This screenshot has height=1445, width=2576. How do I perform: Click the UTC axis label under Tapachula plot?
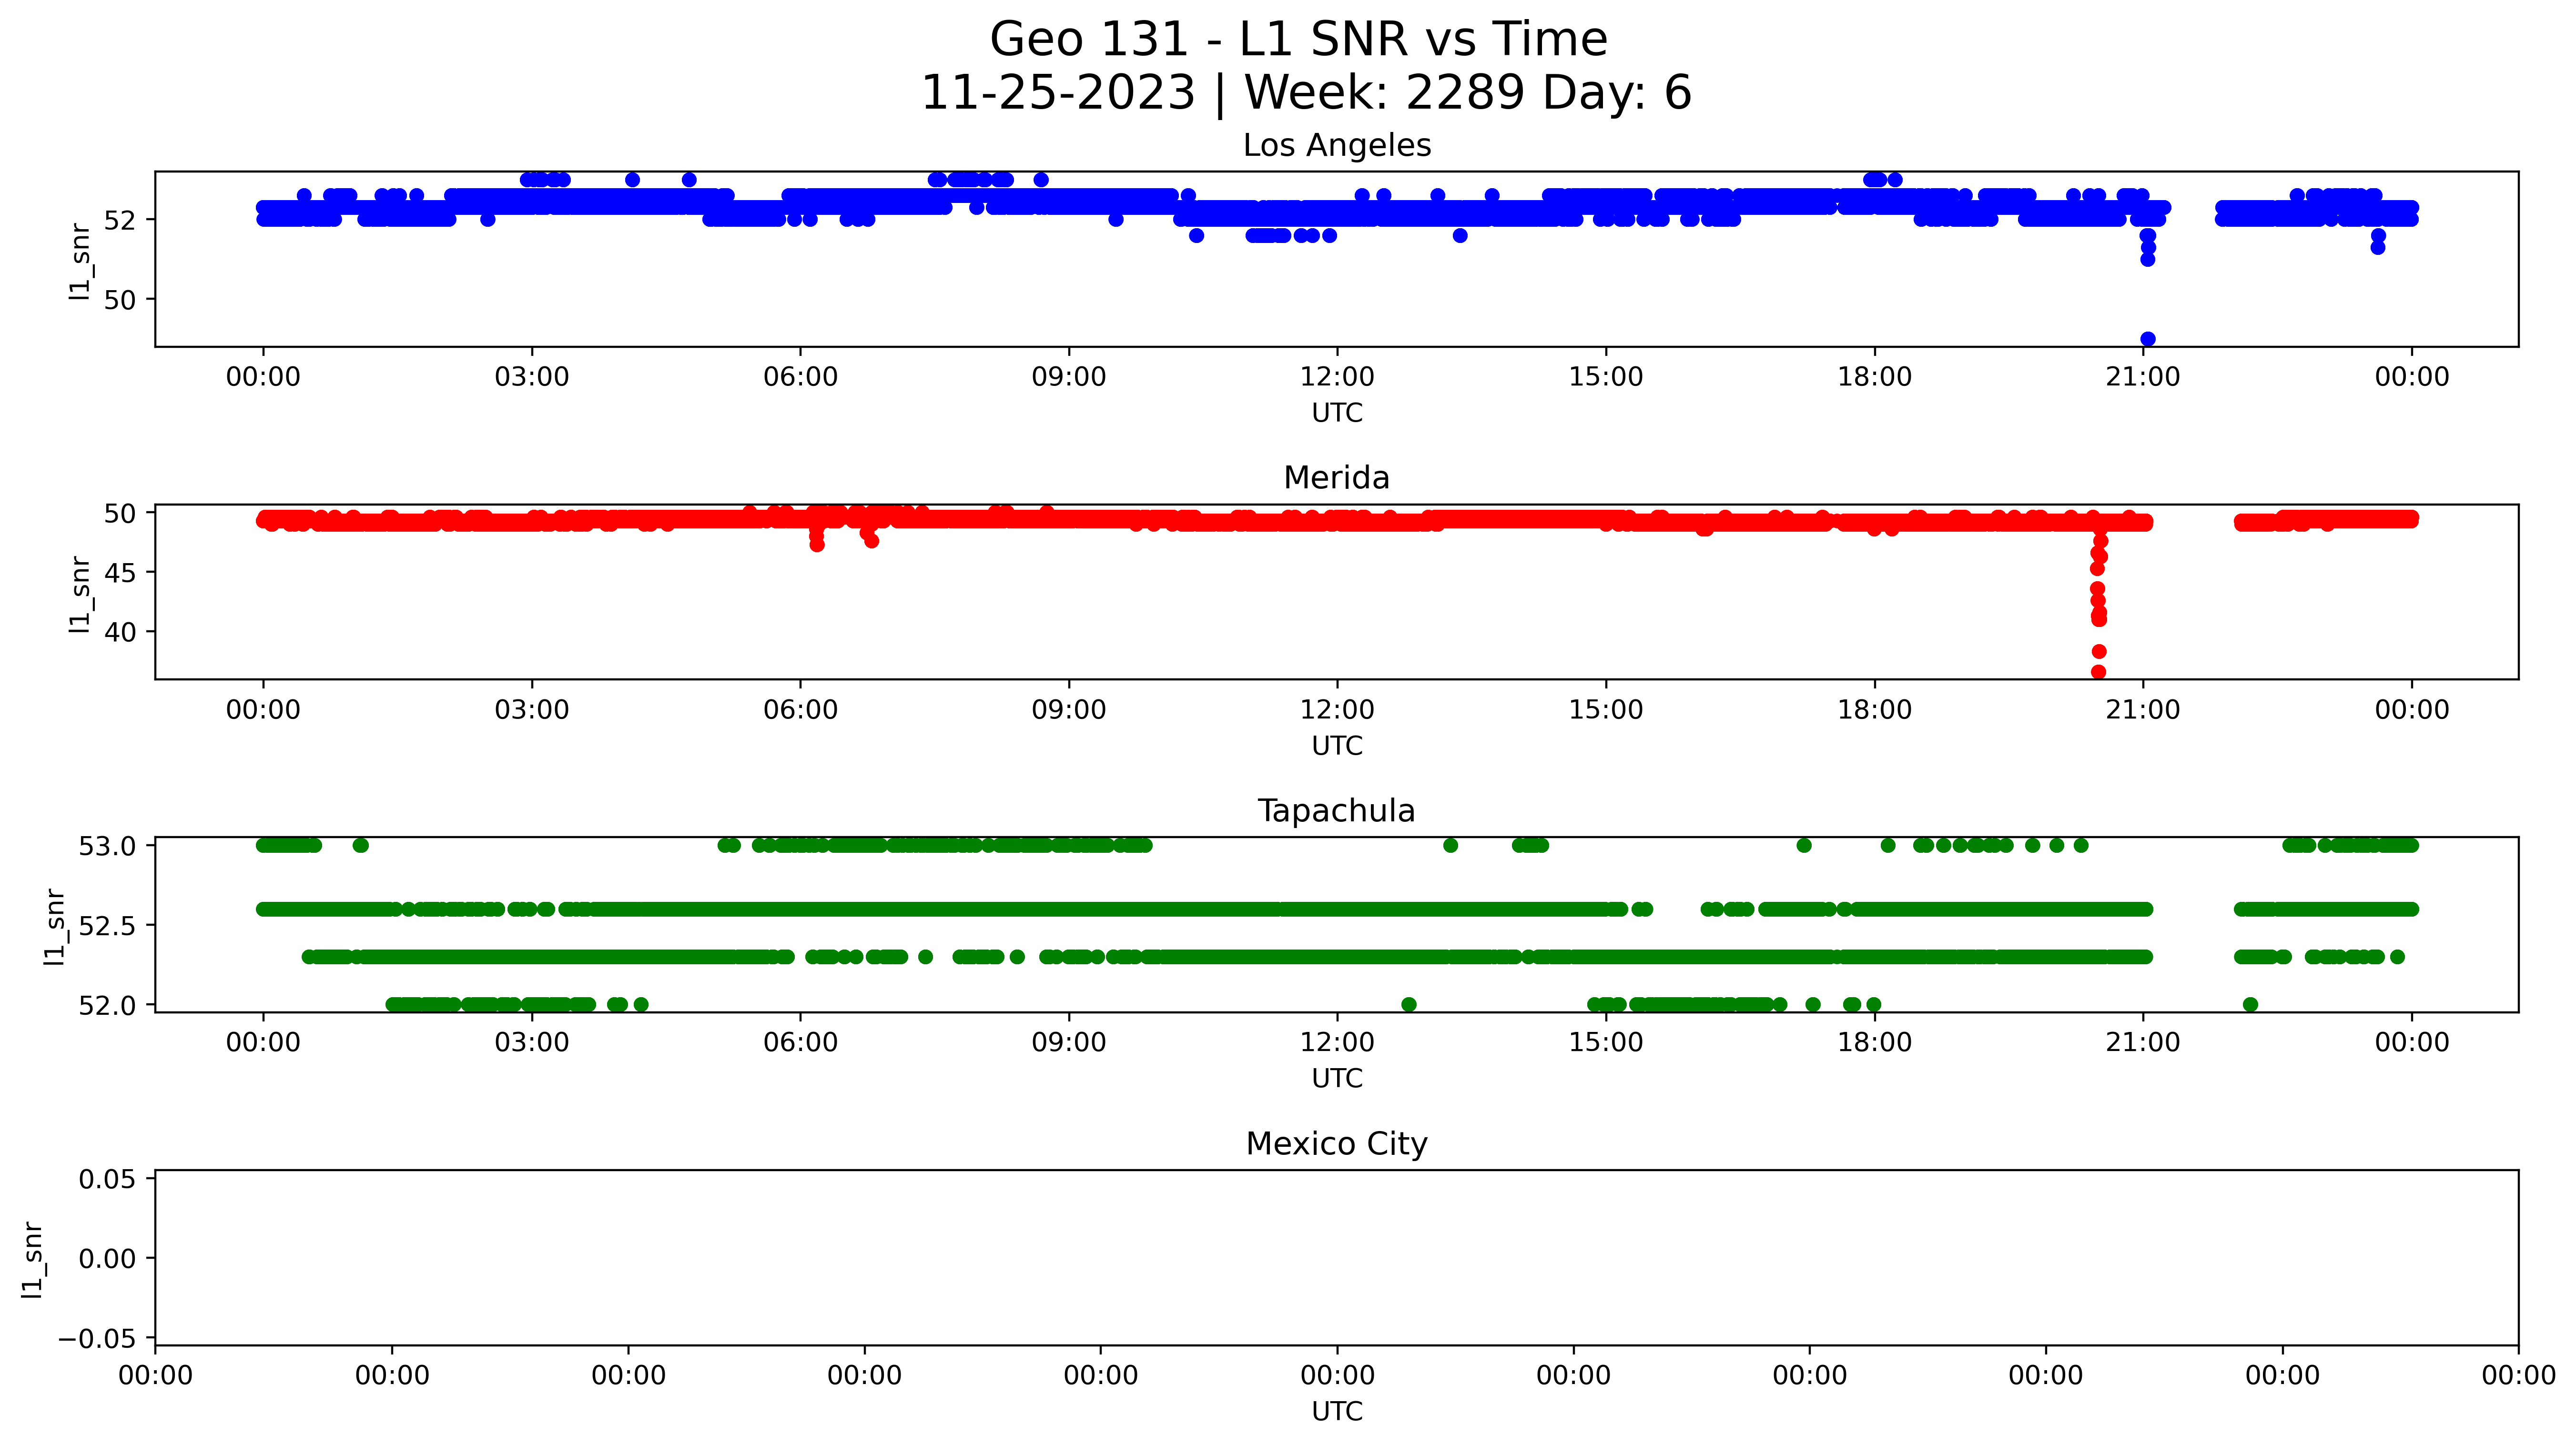pos(1337,1078)
